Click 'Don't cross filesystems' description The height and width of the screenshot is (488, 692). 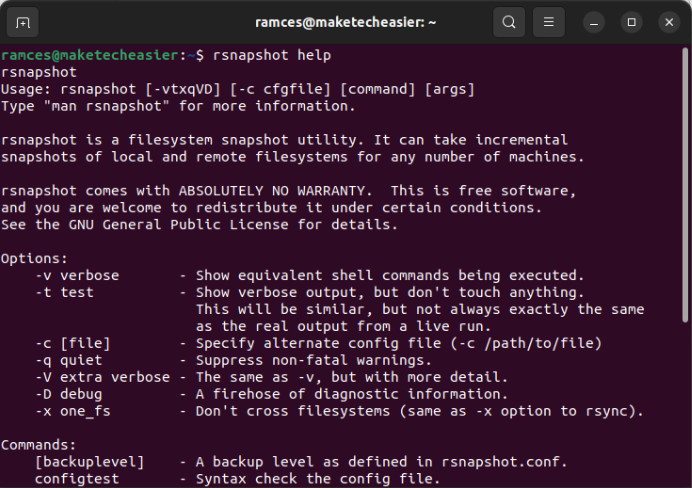pos(420,411)
